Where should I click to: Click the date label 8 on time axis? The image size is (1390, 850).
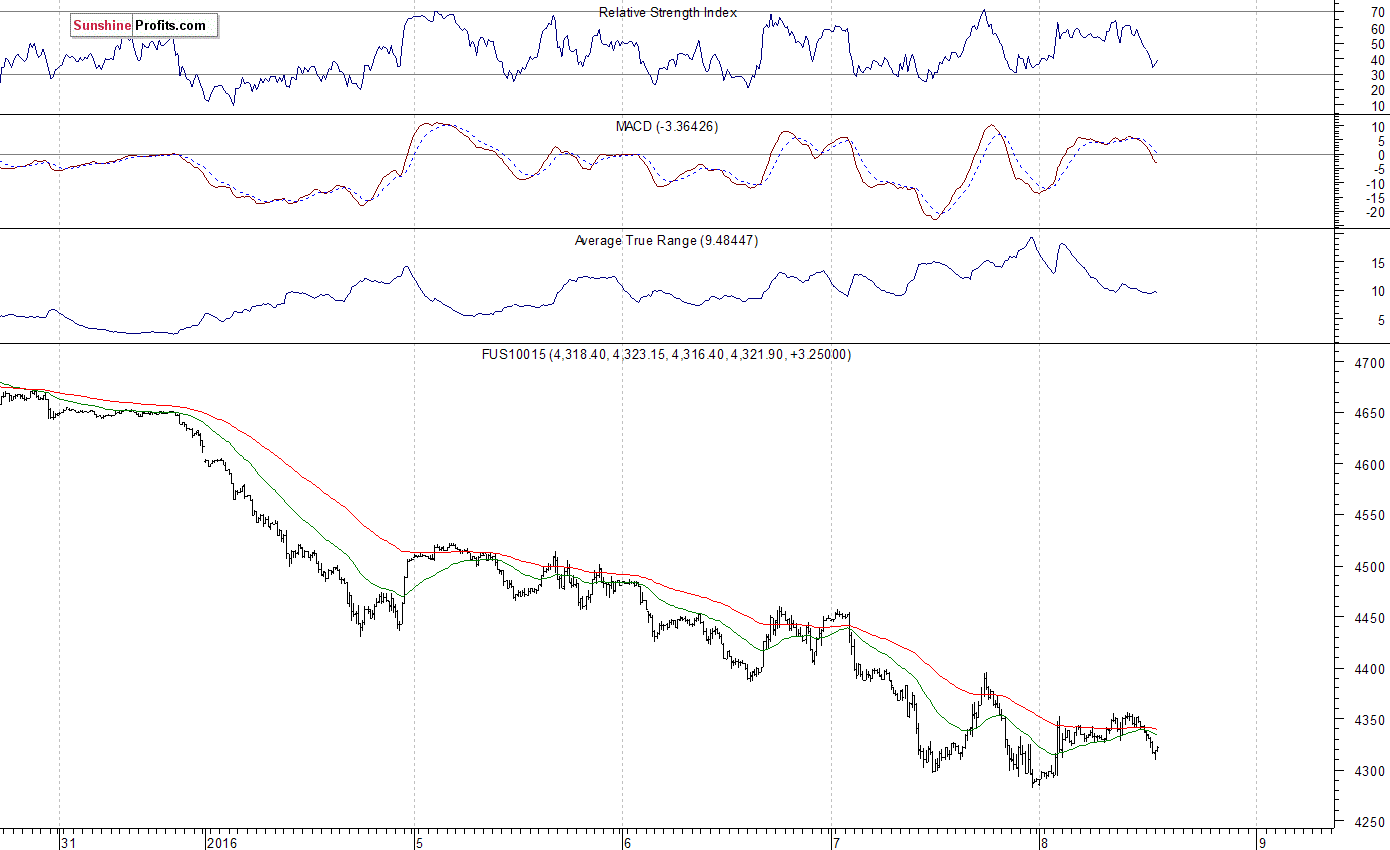pos(1045,842)
